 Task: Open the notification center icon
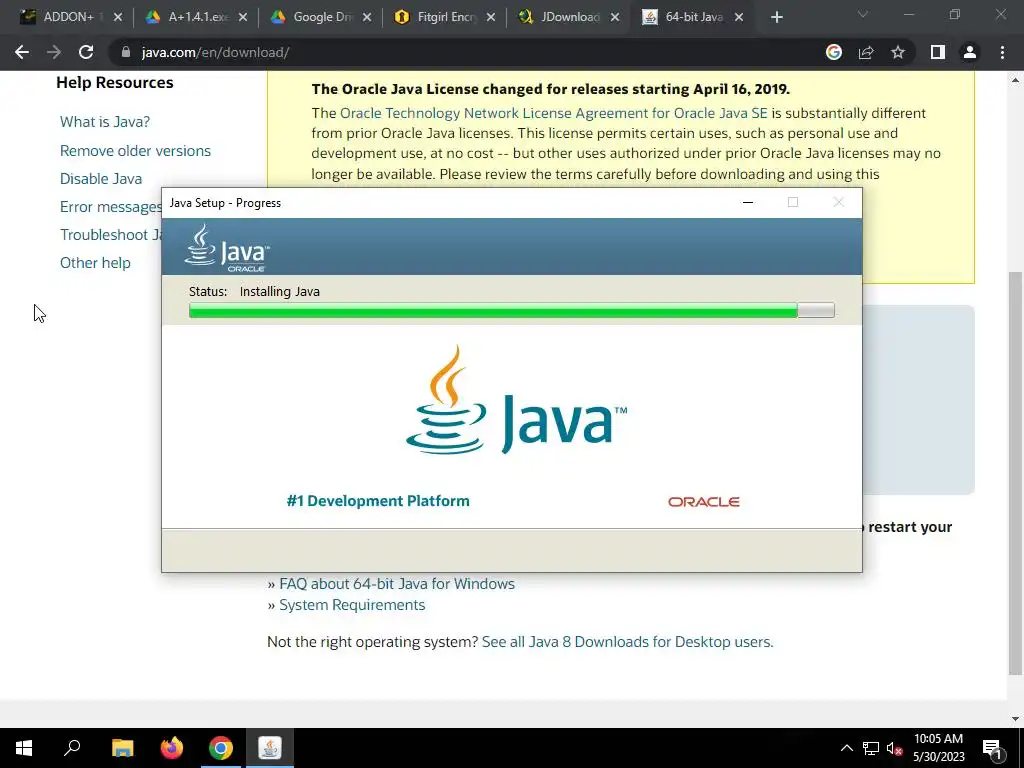[x=992, y=748]
